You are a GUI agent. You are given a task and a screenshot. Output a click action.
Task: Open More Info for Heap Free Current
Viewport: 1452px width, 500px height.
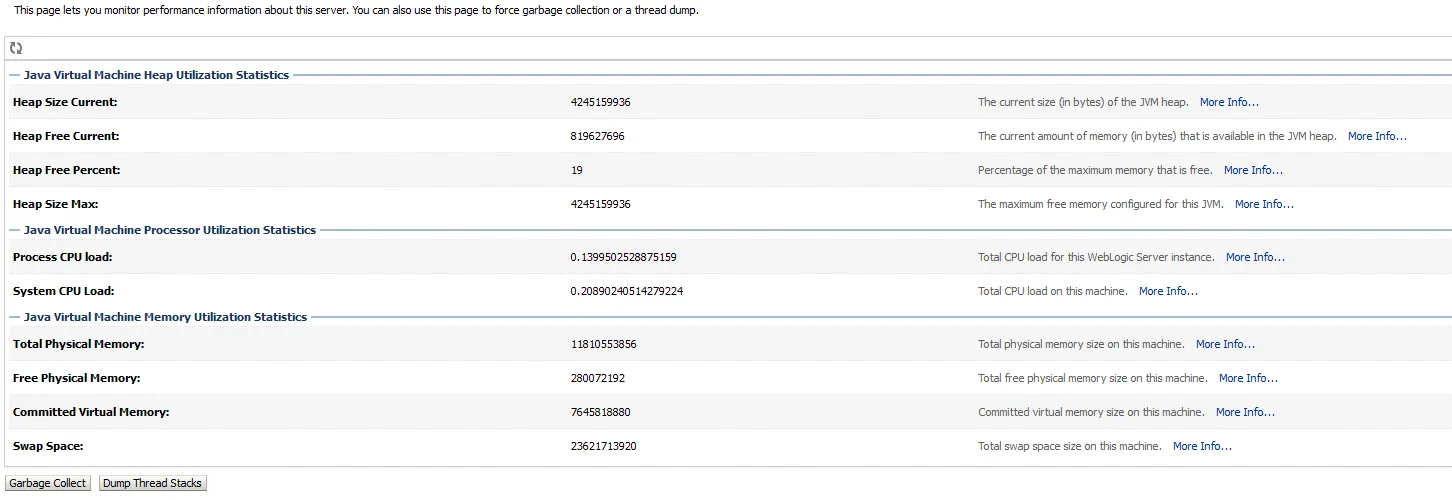[x=1377, y=136]
